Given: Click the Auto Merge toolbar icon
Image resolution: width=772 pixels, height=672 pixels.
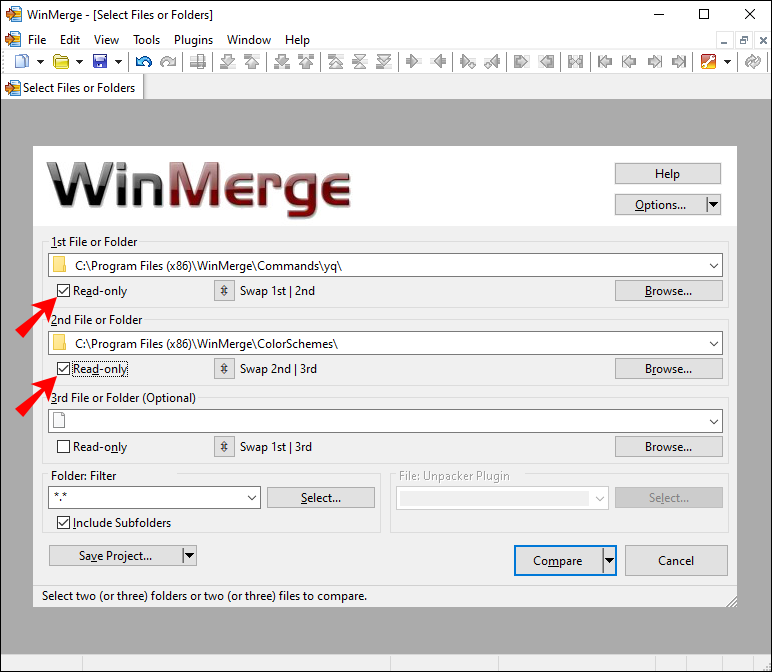Looking at the screenshot, I should 575,62.
